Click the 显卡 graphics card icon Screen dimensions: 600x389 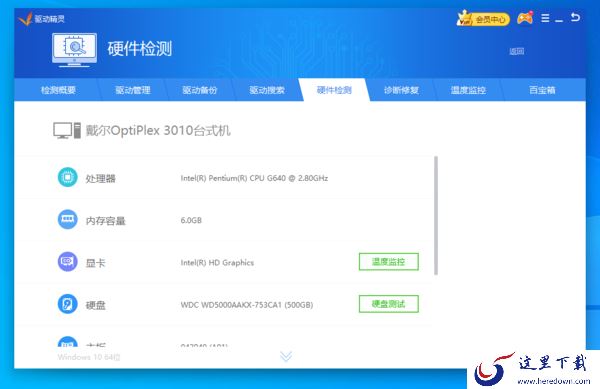pyautogui.click(x=67, y=262)
